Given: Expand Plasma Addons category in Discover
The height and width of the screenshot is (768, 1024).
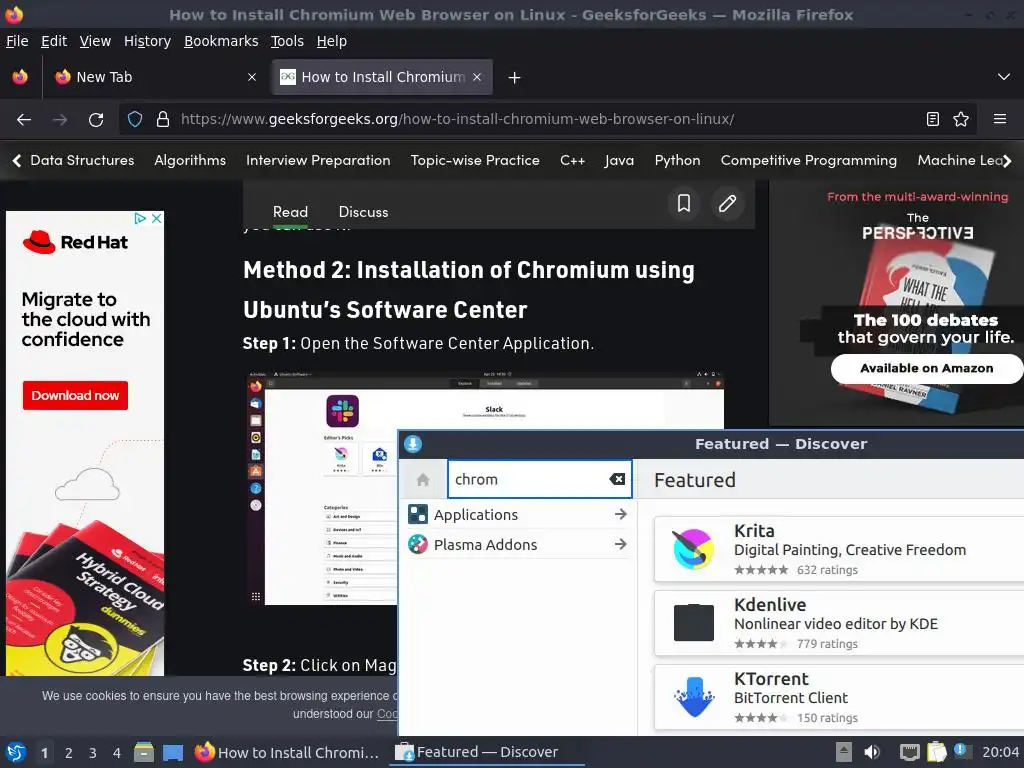Looking at the screenshot, I should (517, 545).
